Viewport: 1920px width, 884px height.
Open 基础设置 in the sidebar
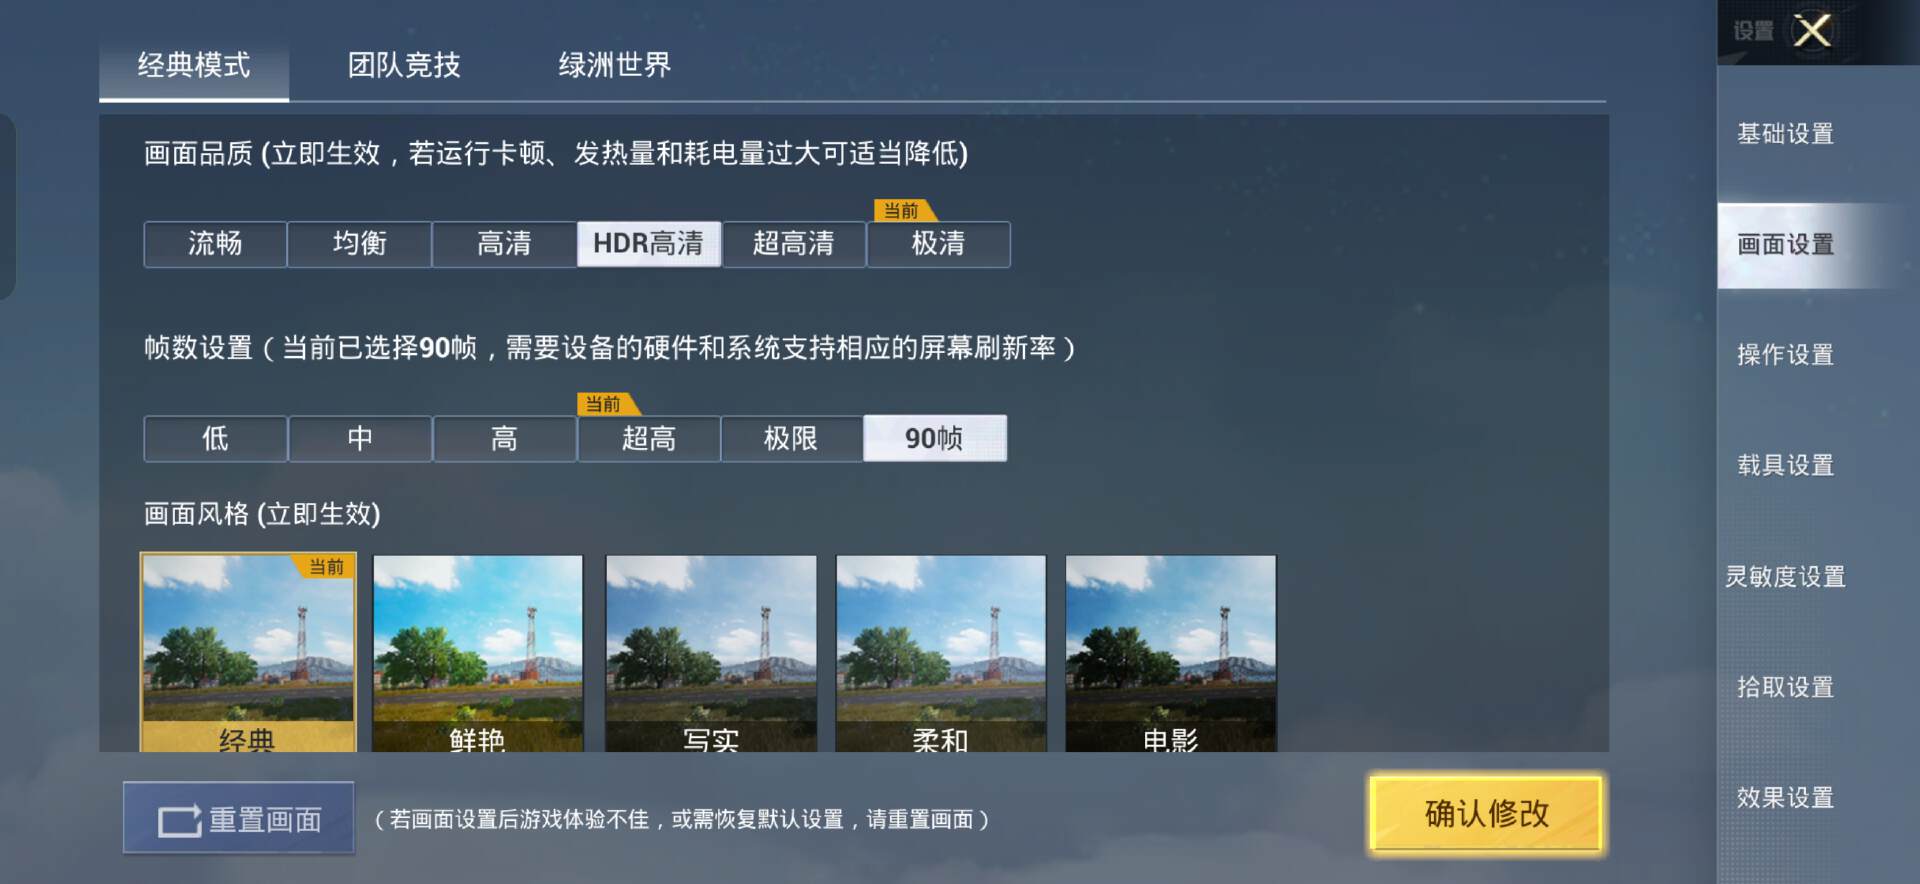[x=1785, y=134]
